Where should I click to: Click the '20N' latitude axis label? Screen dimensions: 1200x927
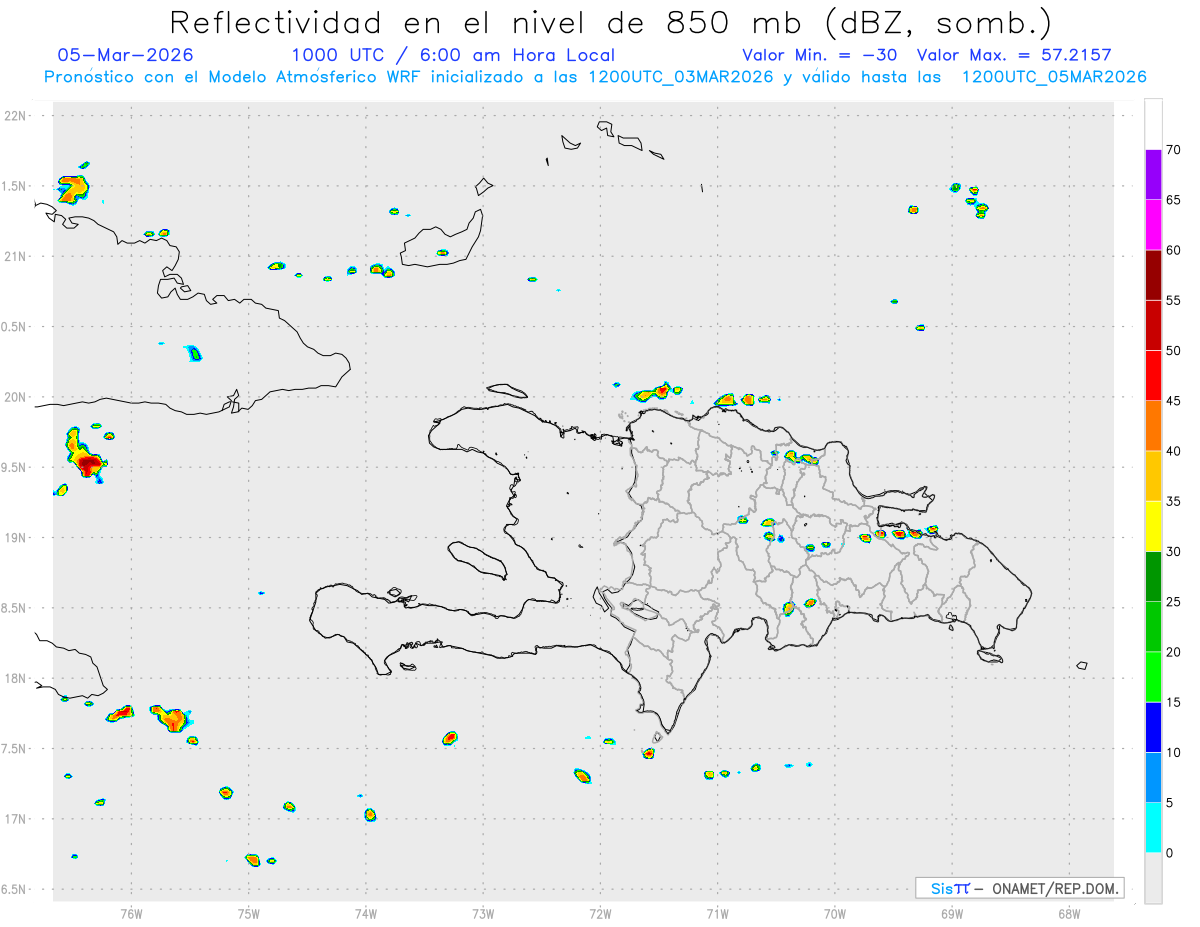point(17,397)
